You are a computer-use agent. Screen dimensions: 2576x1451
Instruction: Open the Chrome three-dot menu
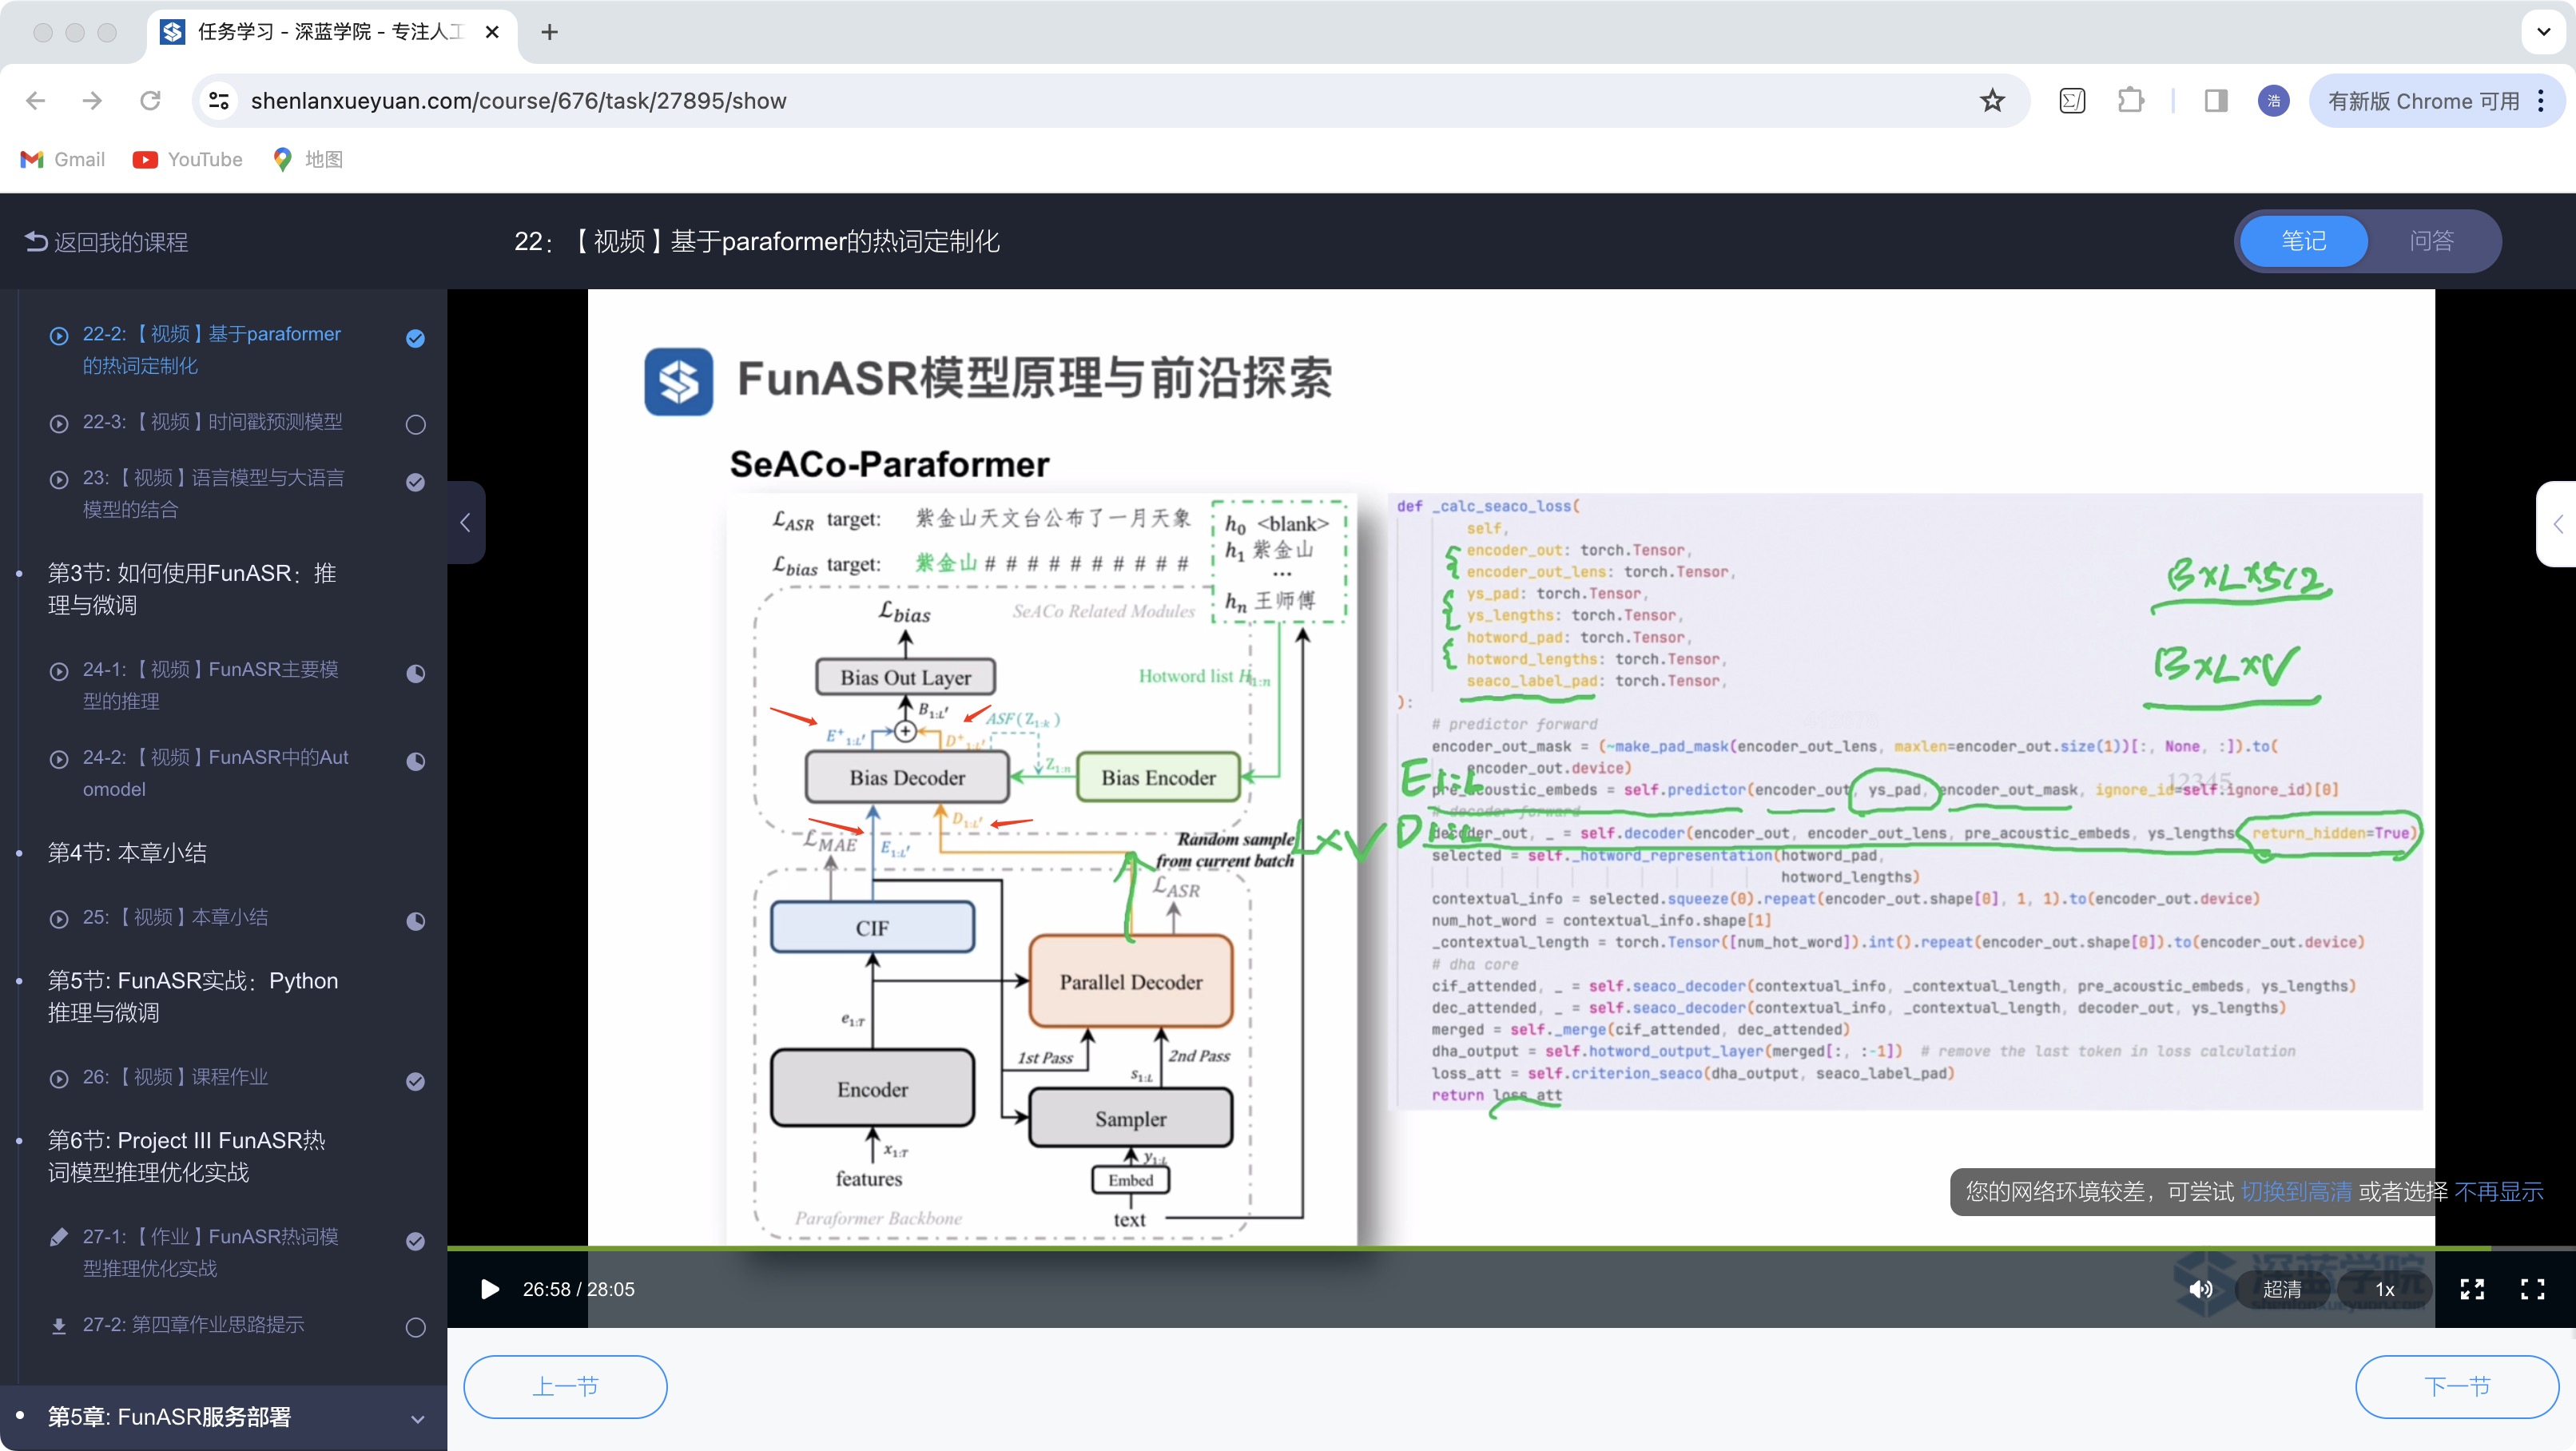point(2541,101)
